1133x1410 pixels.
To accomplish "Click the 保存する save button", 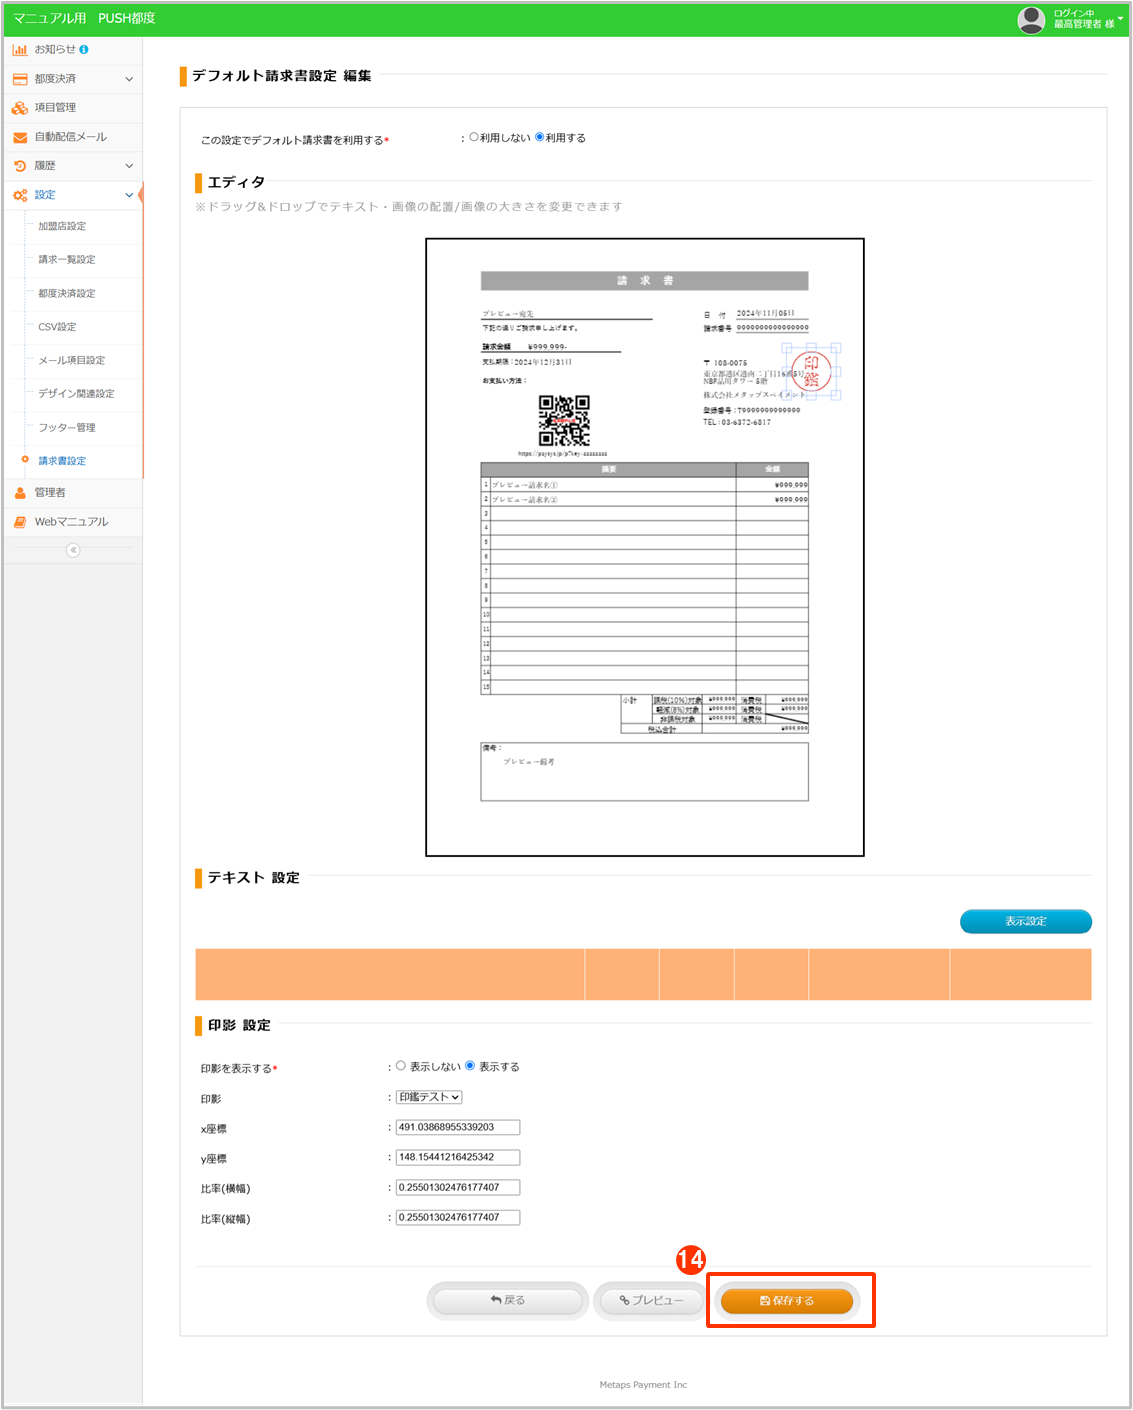I will 787,1301.
